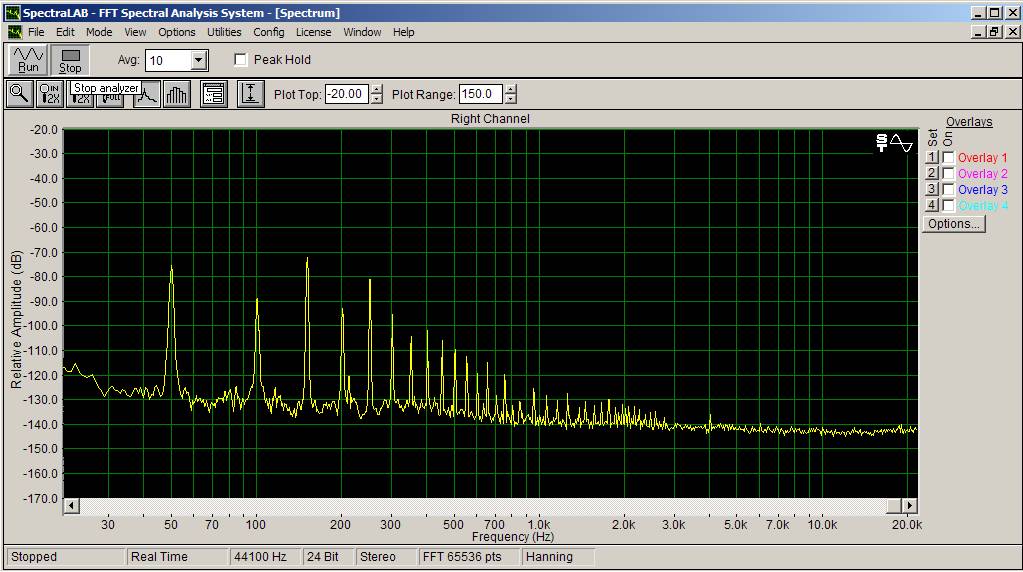Viewport: 1023px width, 572px height.
Task: Click the Run analyzer button
Action: coord(27,59)
